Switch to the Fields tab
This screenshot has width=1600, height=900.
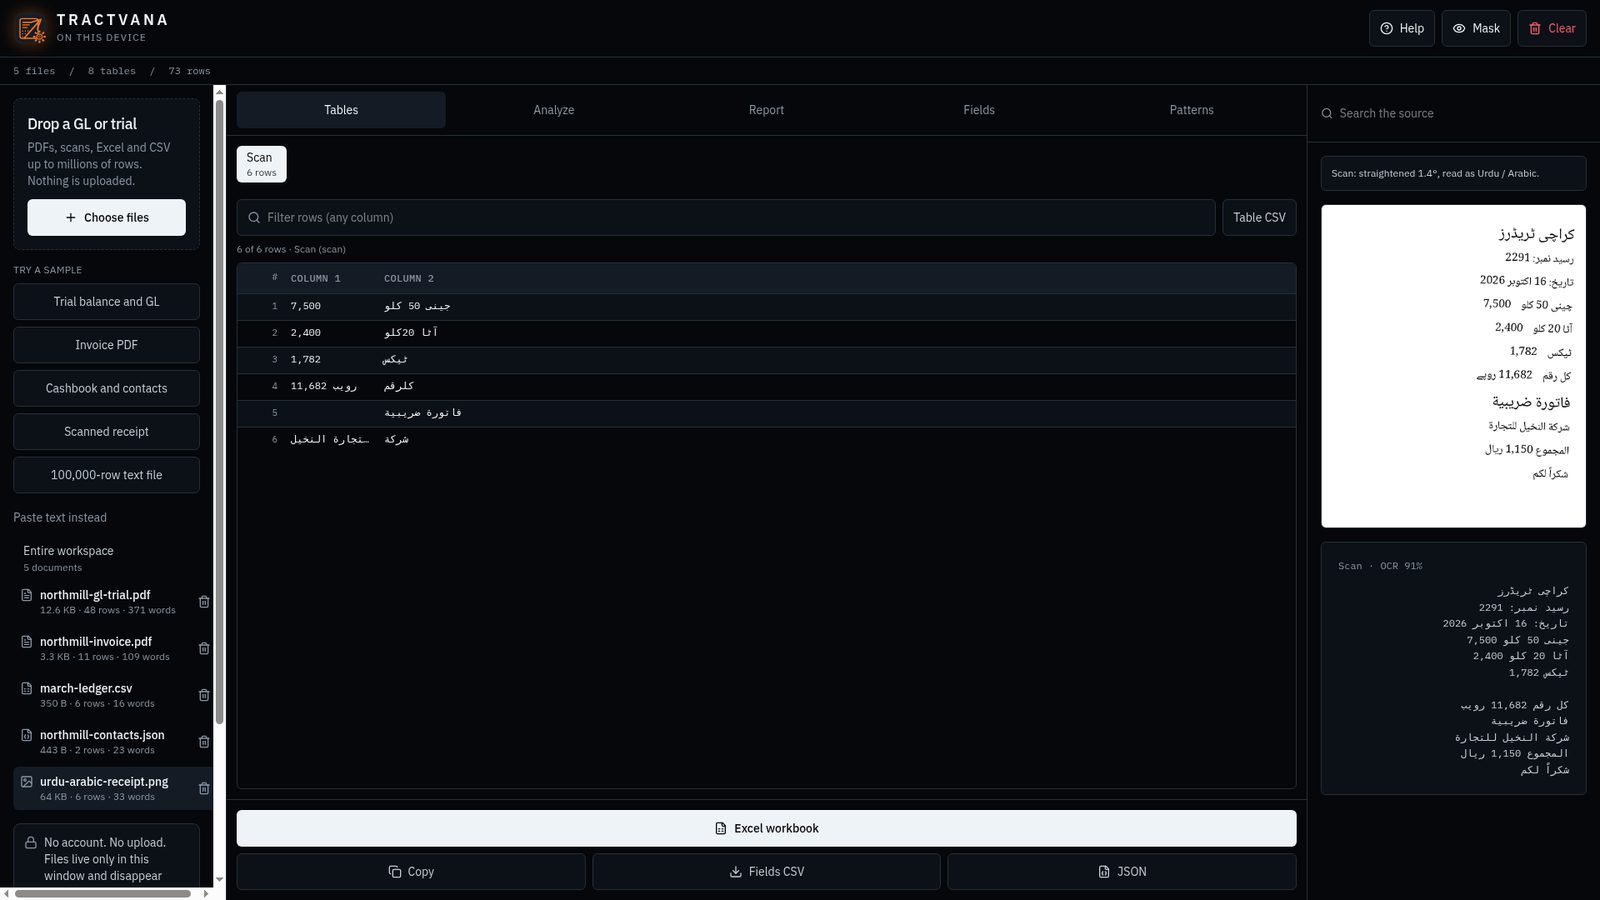pos(979,110)
